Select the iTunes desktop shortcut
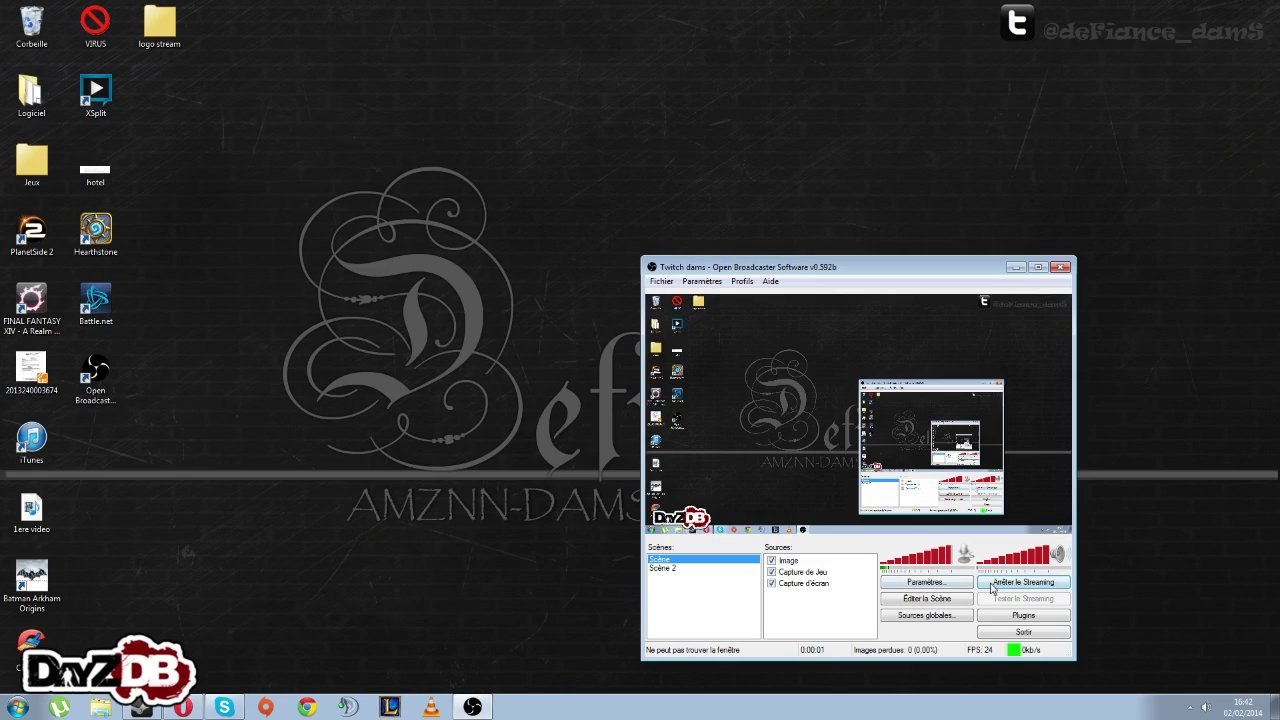Viewport: 1280px width, 720px height. pyautogui.click(x=31, y=443)
